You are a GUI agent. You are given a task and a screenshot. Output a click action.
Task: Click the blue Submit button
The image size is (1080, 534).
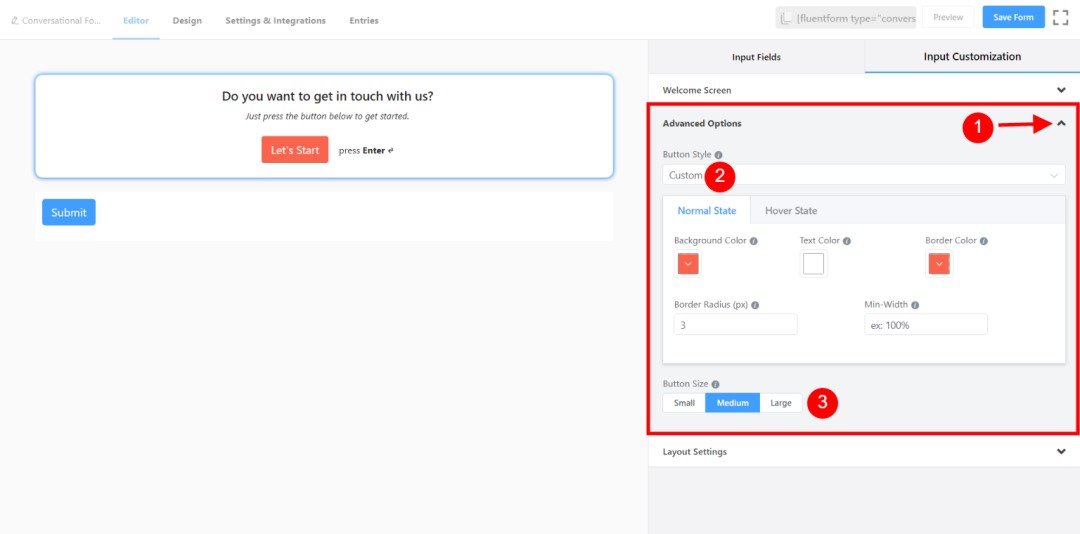[69, 212]
